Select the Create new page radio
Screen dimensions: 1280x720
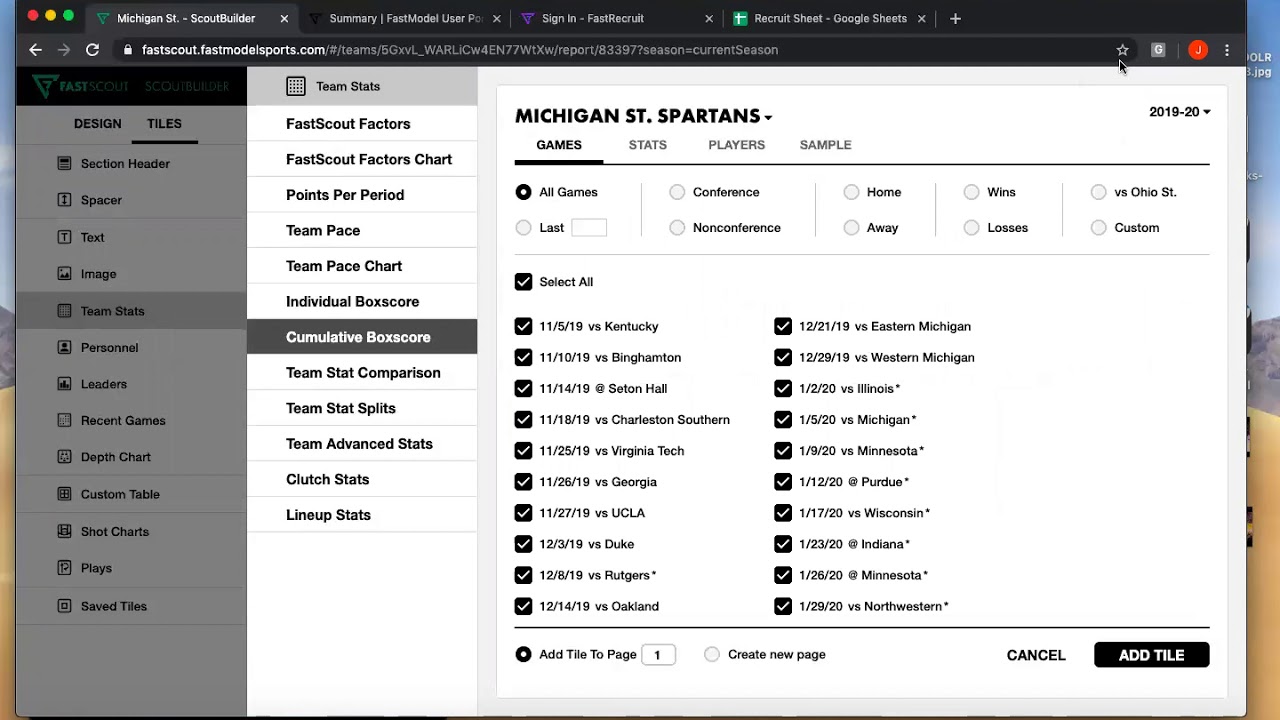click(711, 654)
